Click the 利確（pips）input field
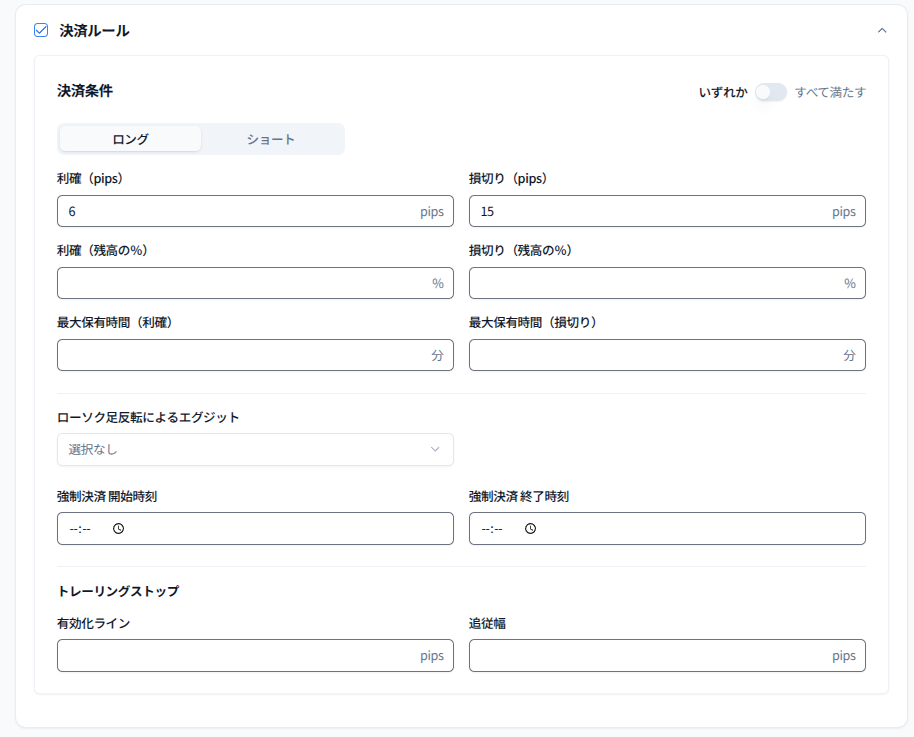This screenshot has height=737, width=914. [235, 211]
